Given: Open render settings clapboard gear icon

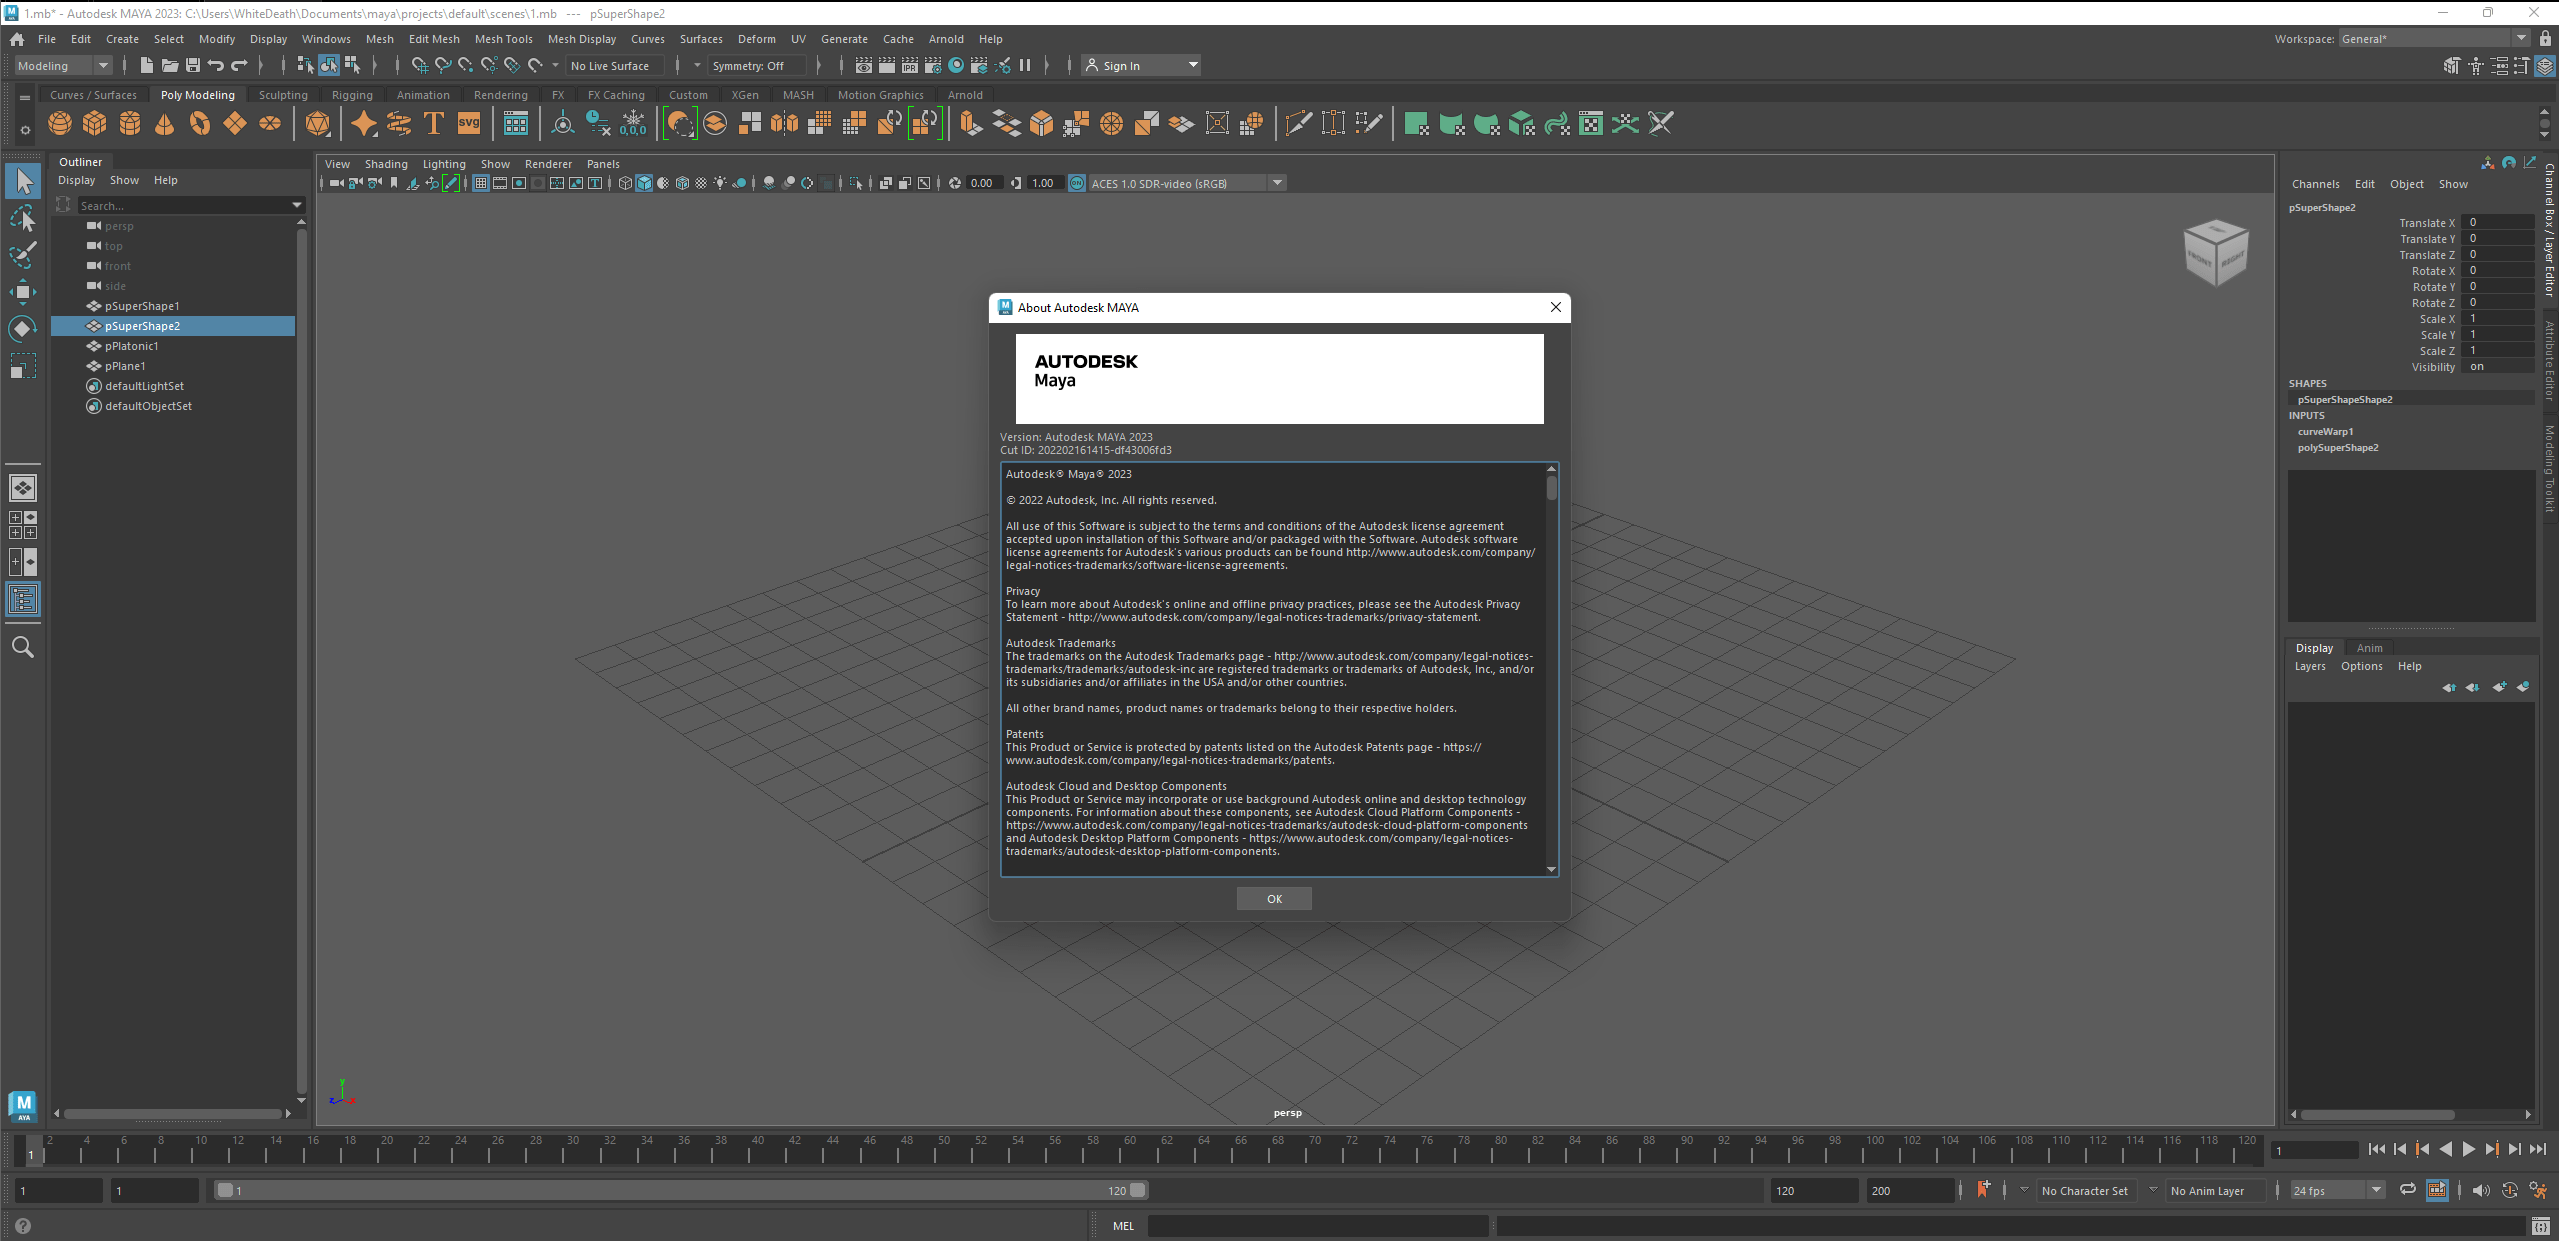Looking at the screenshot, I should 933,65.
